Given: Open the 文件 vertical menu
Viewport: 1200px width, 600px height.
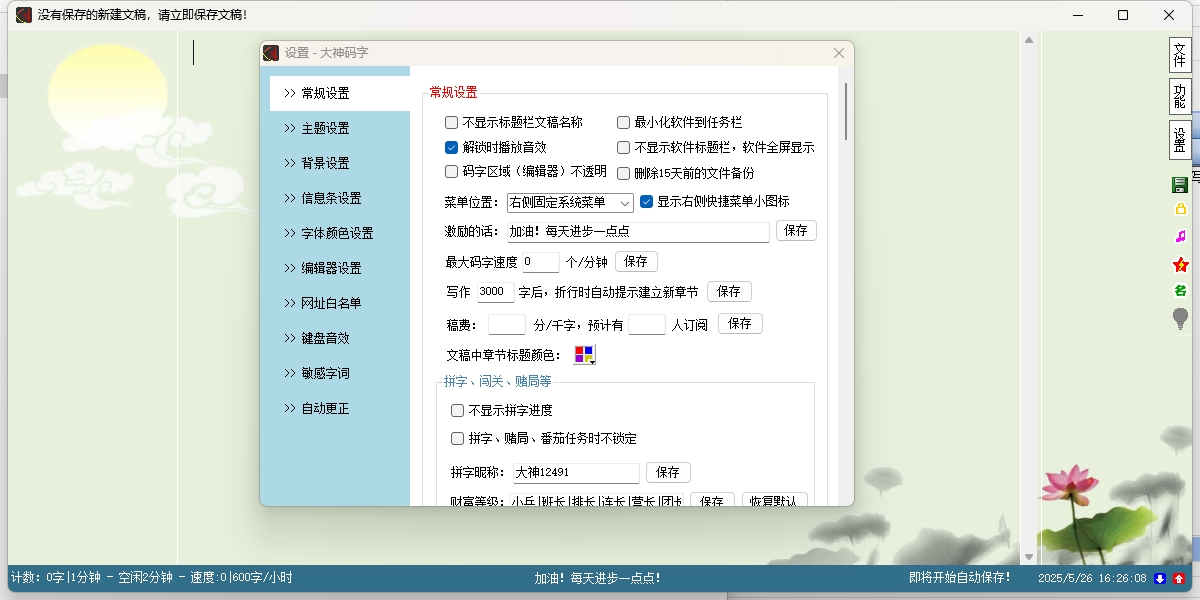Looking at the screenshot, I should click(x=1180, y=55).
